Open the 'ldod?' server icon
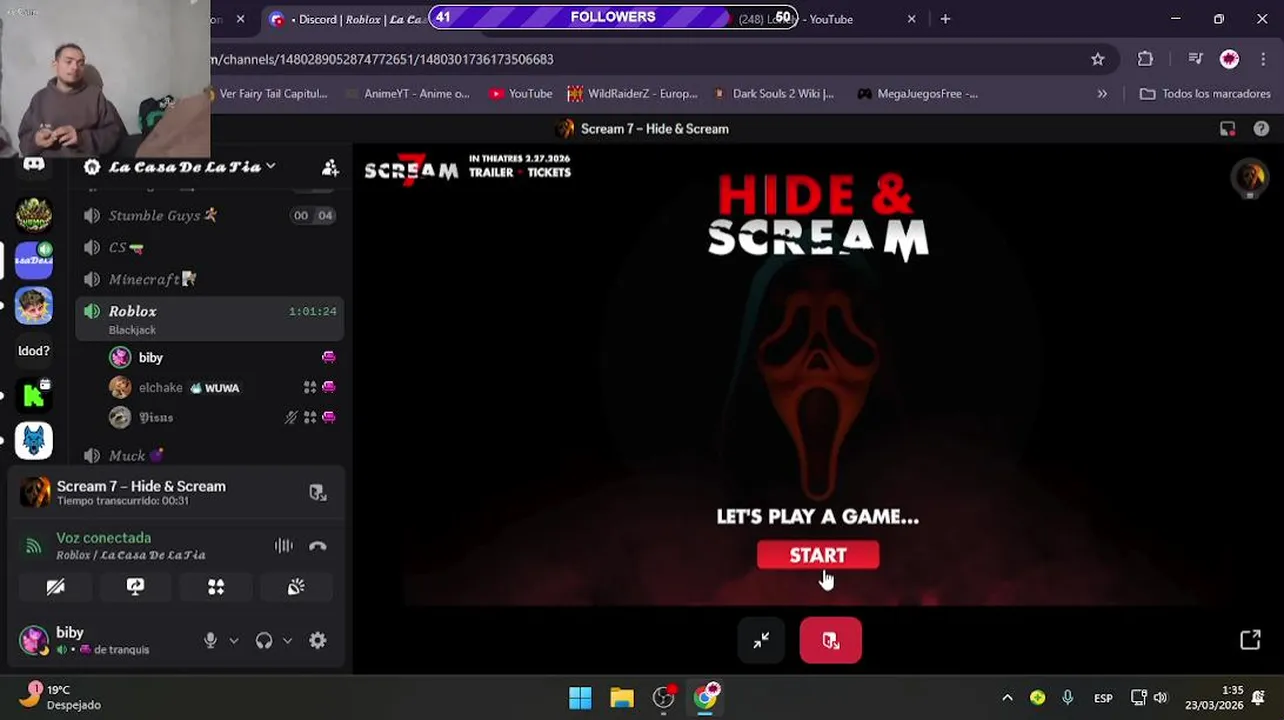 pos(34,351)
